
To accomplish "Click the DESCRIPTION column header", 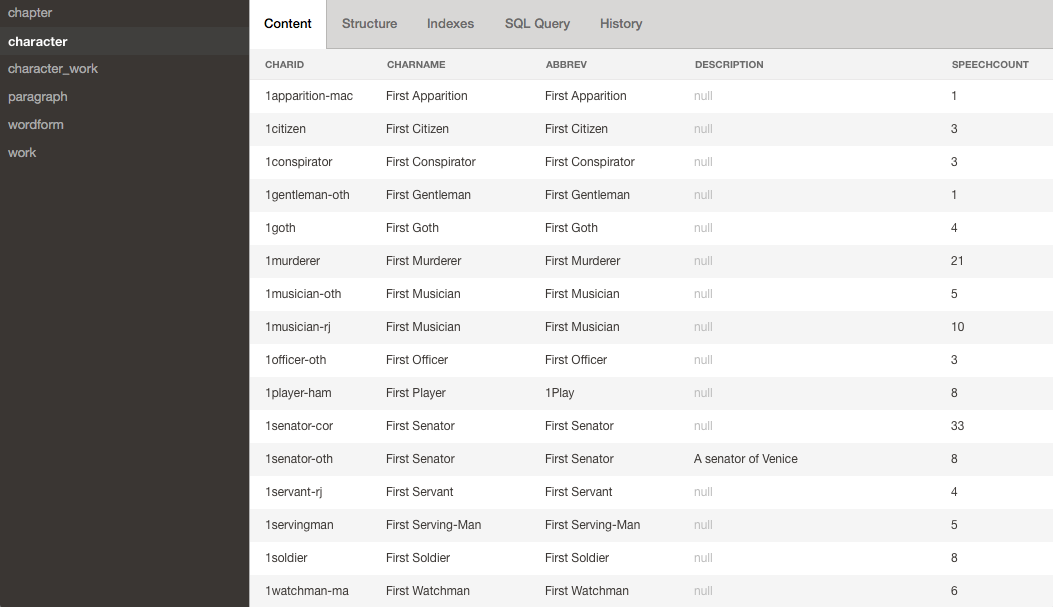I will click(729, 65).
